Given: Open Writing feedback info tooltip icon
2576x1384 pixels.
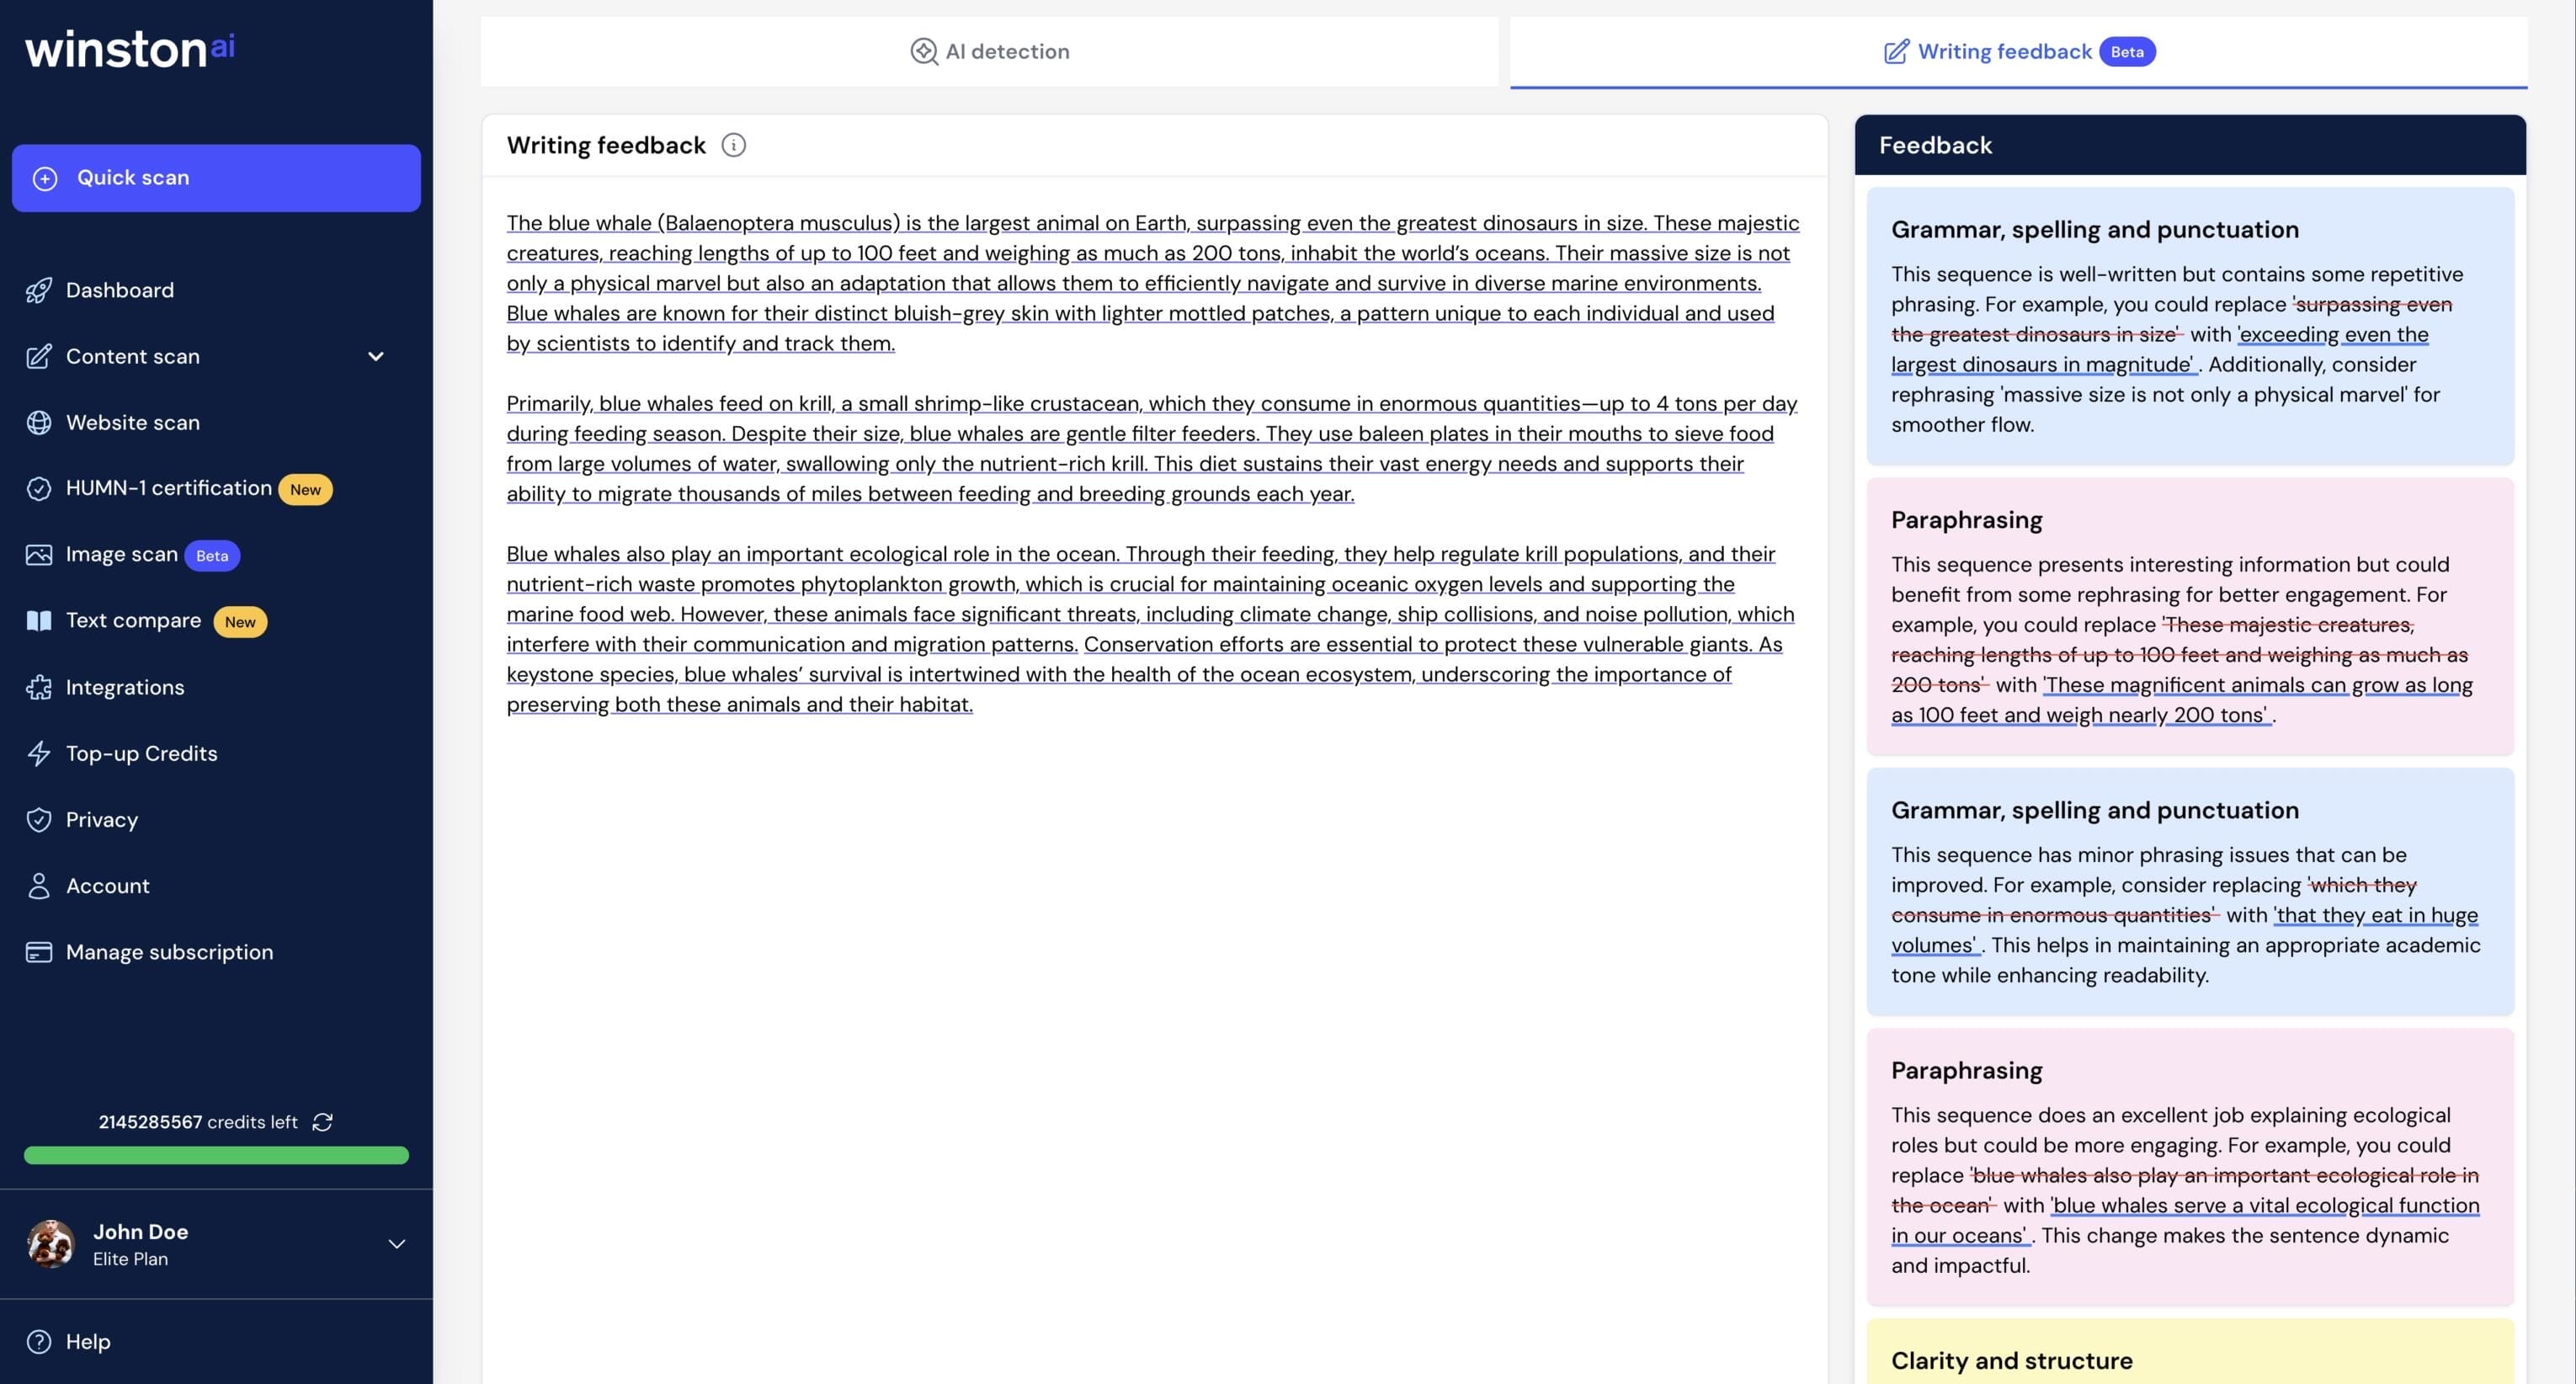Looking at the screenshot, I should pyautogui.click(x=733, y=145).
